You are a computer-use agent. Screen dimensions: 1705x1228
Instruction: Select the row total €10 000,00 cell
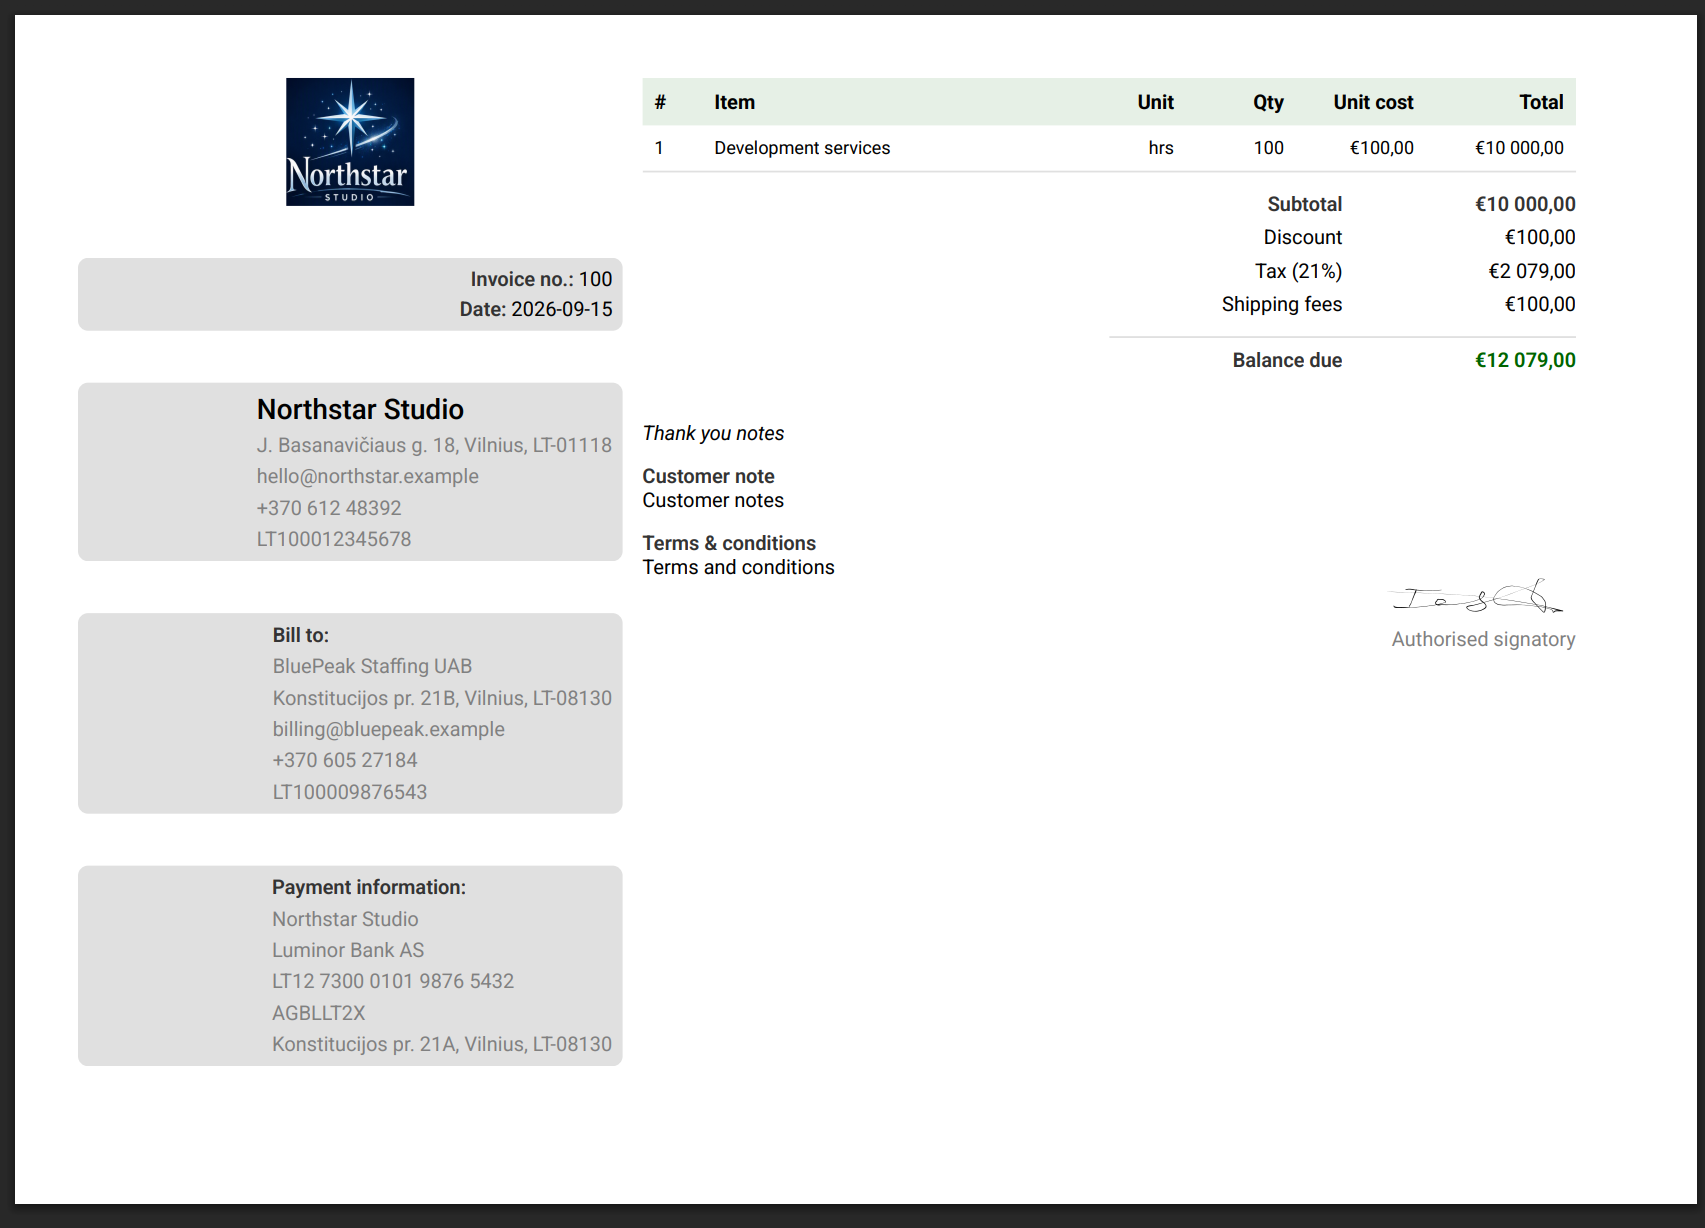[x=1519, y=148]
